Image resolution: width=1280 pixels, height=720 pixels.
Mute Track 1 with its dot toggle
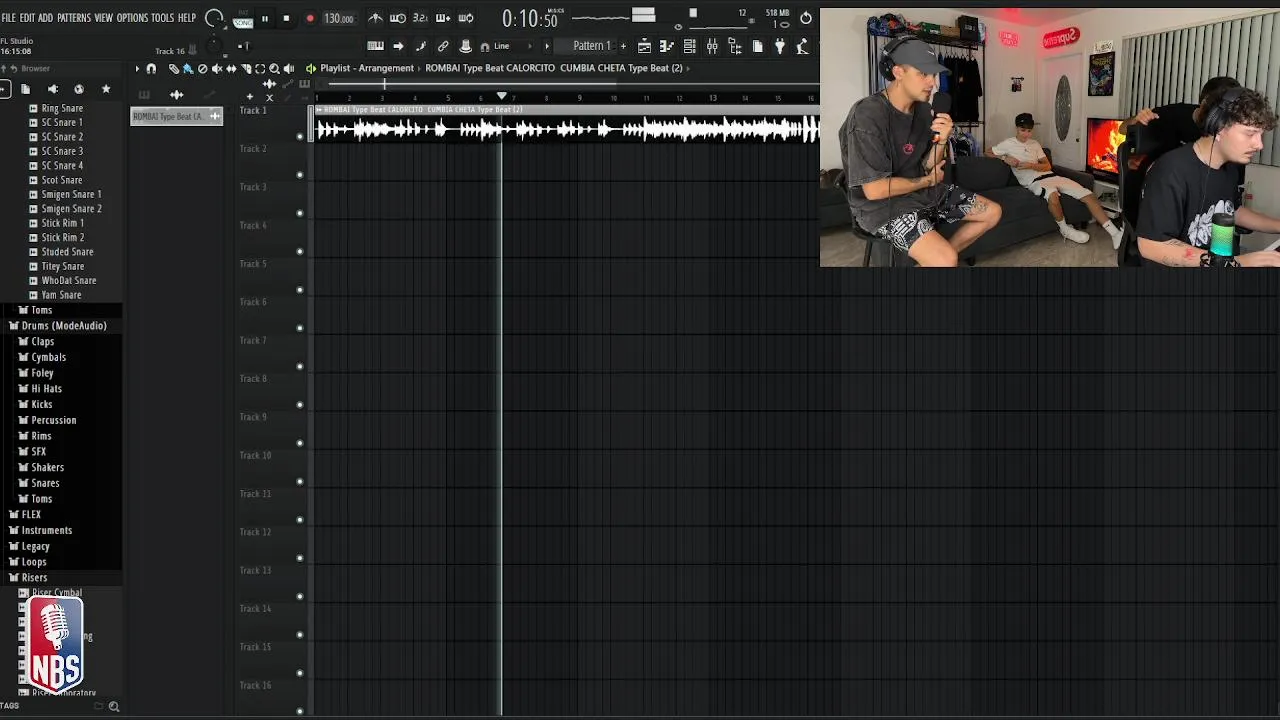(300, 137)
